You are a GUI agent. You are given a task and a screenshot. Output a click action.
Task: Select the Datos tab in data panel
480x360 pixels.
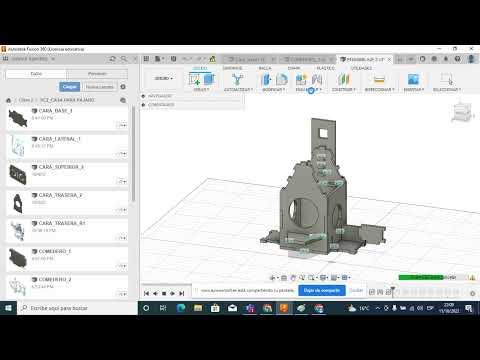(x=36, y=74)
